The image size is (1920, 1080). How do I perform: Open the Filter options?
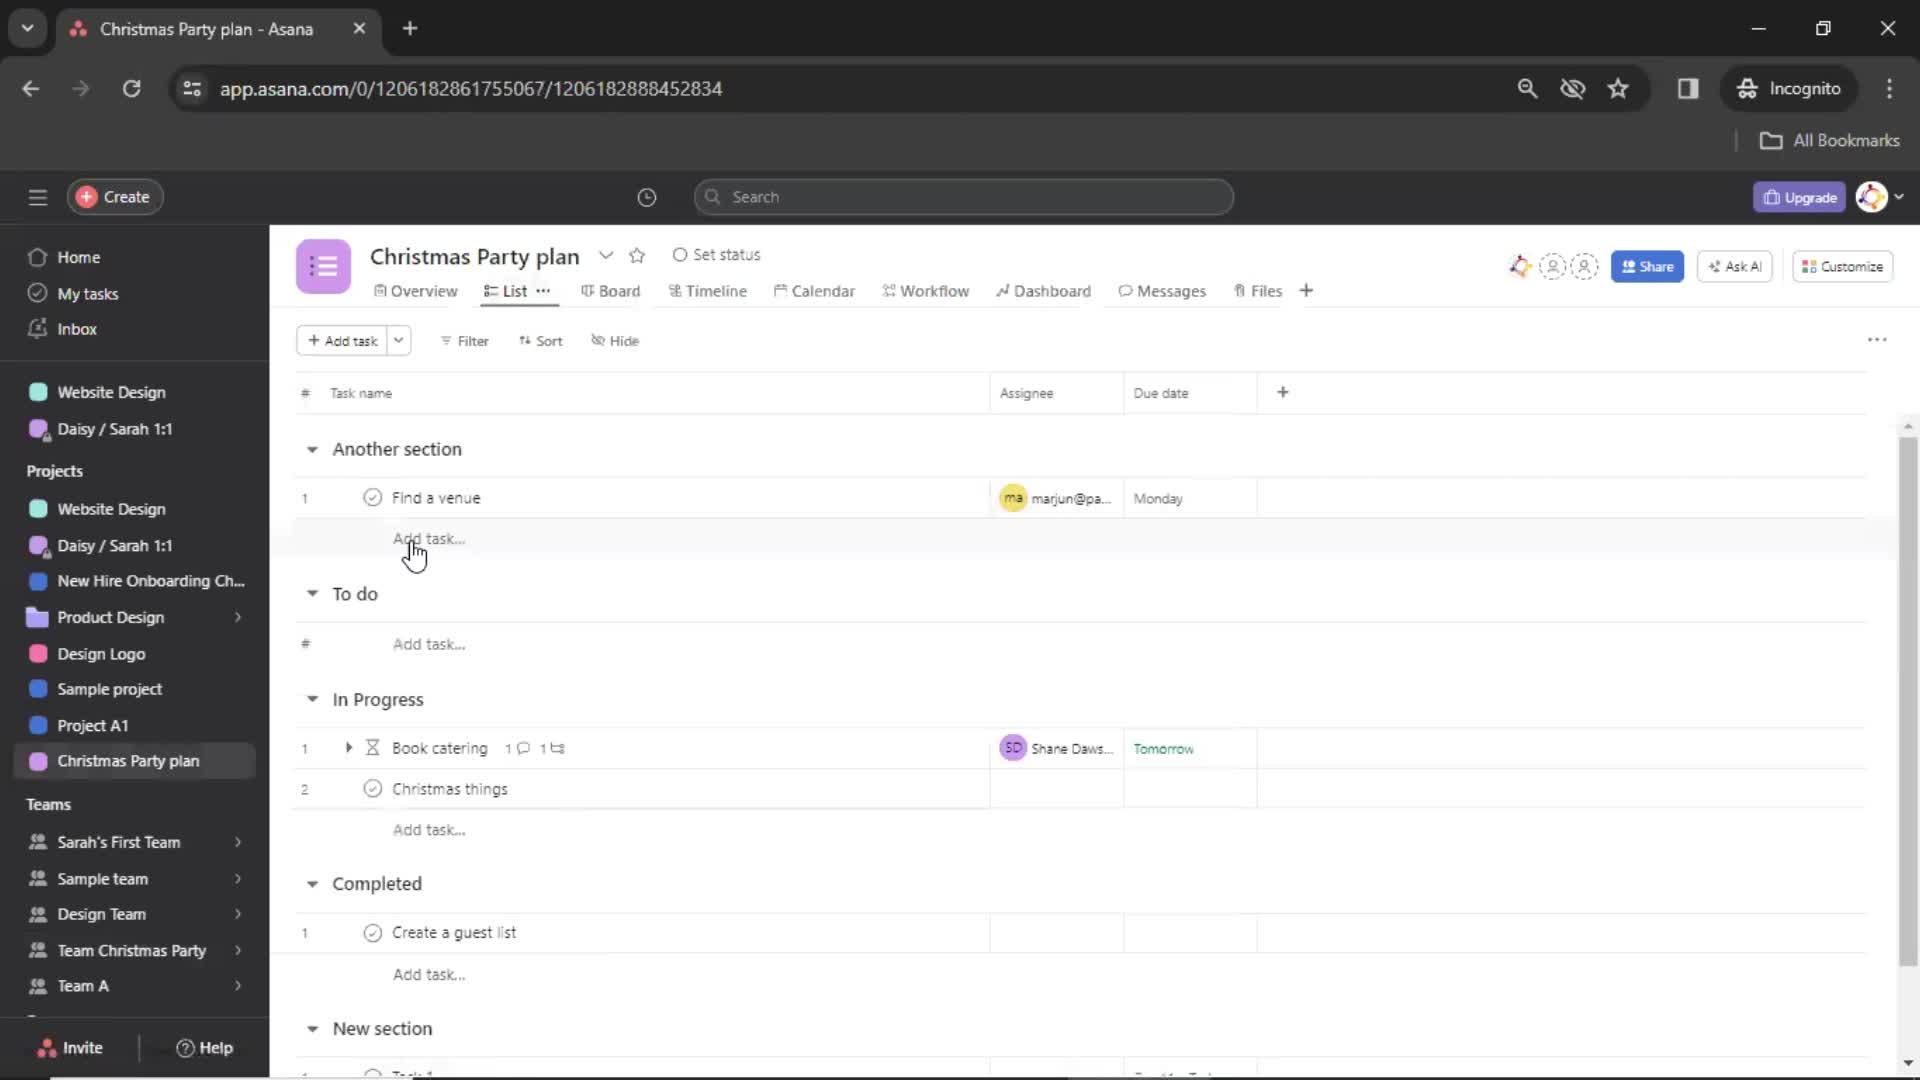[x=463, y=340]
